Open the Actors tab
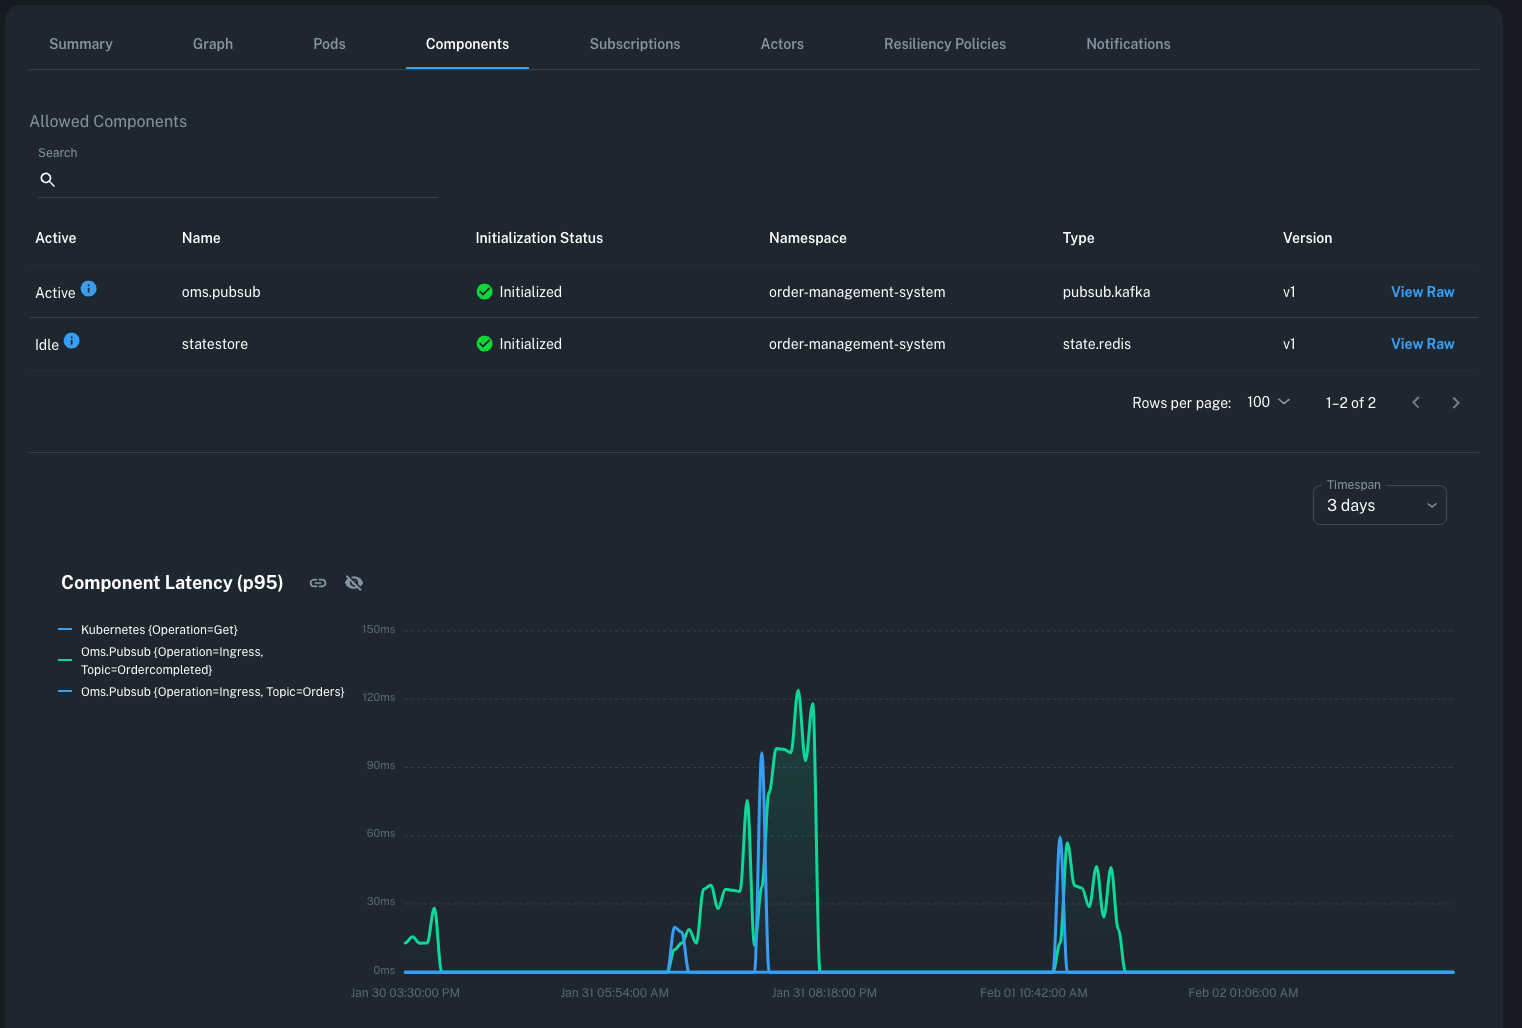 (782, 44)
